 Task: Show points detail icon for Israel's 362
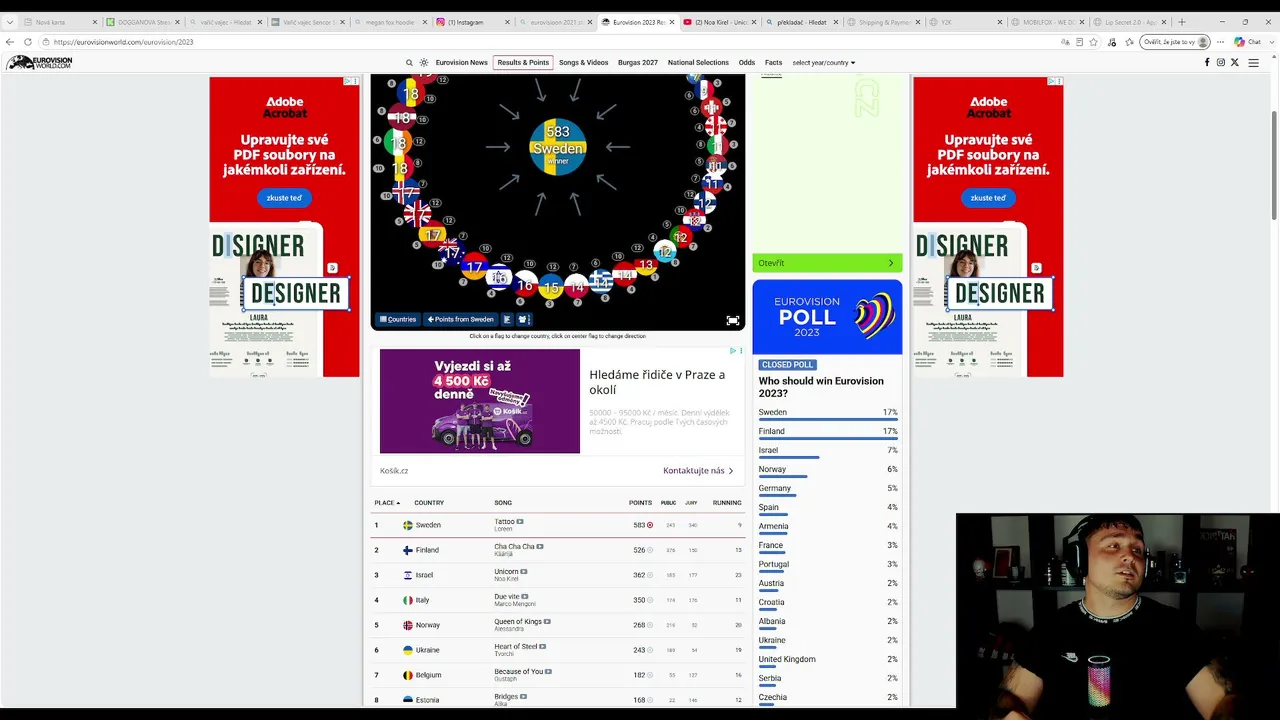(x=650, y=575)
